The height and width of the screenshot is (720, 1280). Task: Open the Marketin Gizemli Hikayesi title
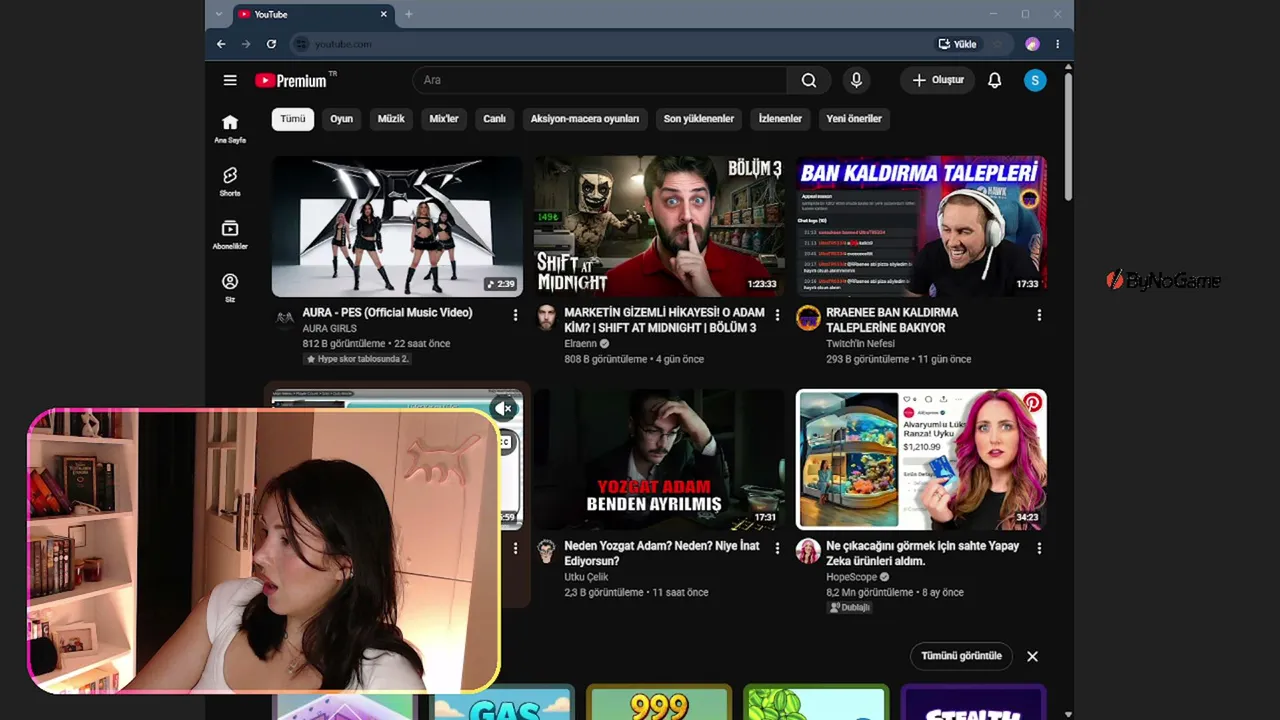coord(664,320)
